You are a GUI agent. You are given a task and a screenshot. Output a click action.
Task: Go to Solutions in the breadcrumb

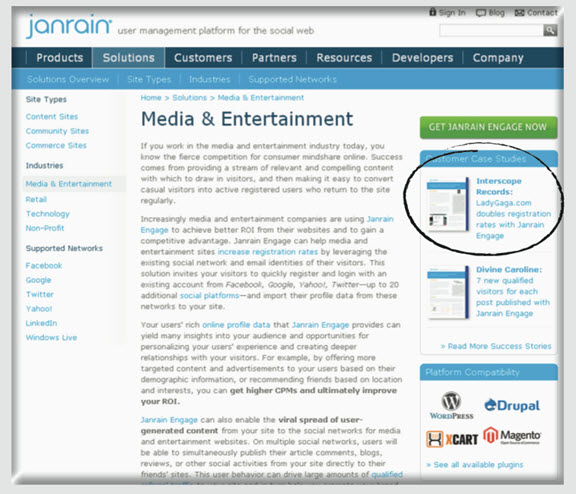[190, 98]
